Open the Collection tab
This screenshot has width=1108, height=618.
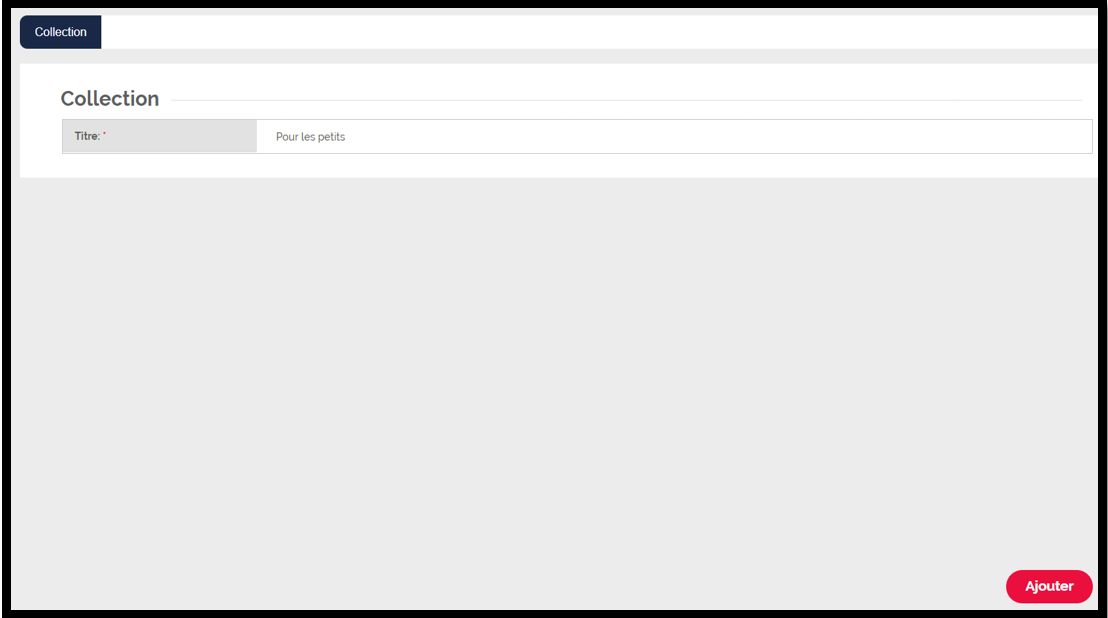click(61, 32)
